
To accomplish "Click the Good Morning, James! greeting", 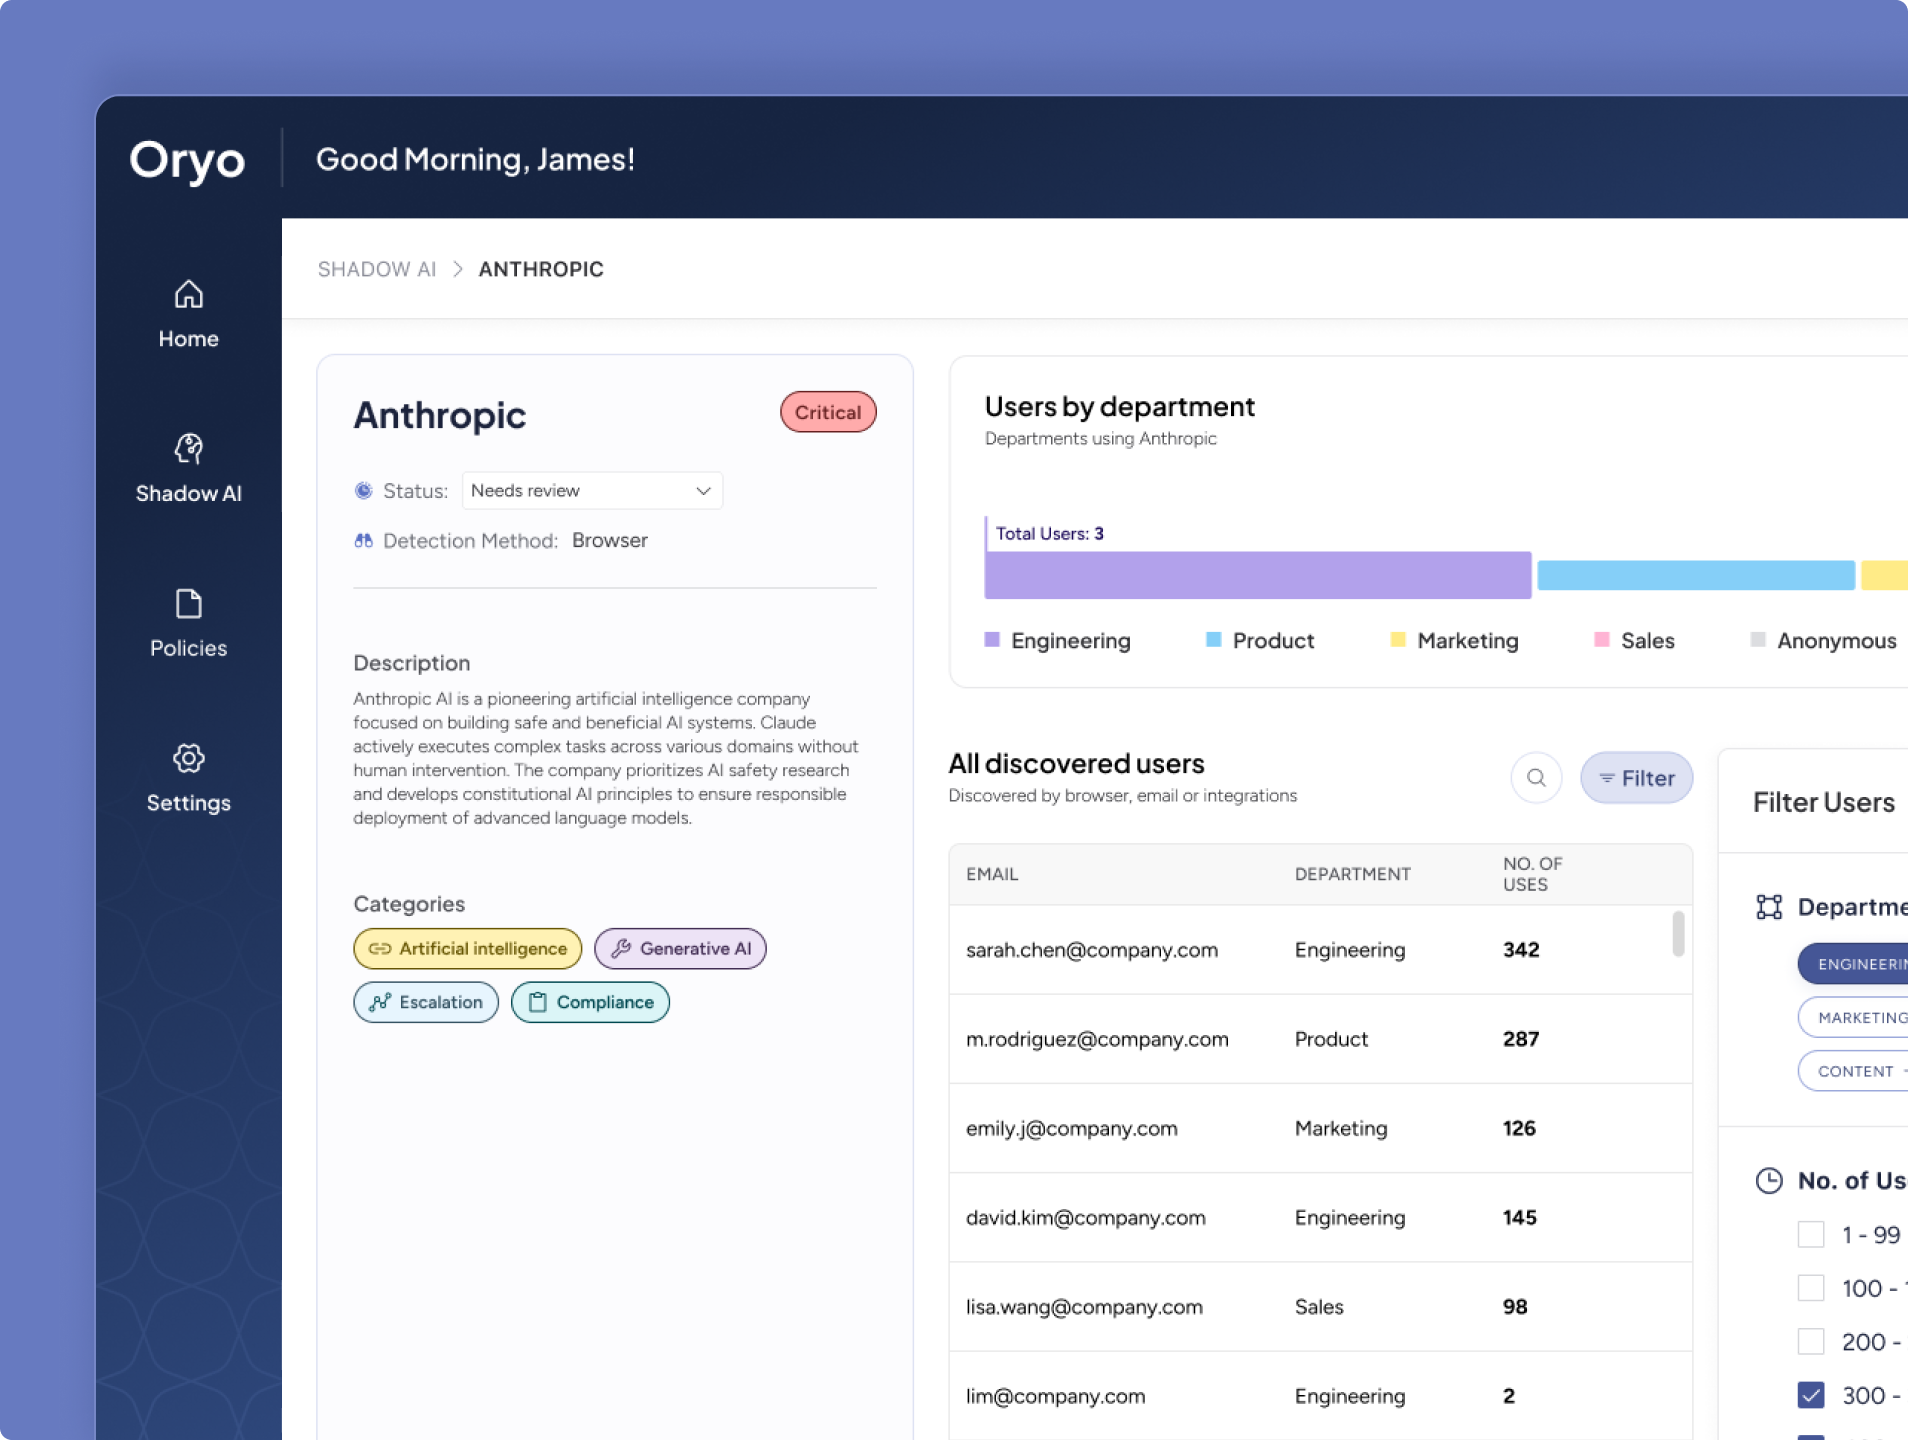I will 475,159.
